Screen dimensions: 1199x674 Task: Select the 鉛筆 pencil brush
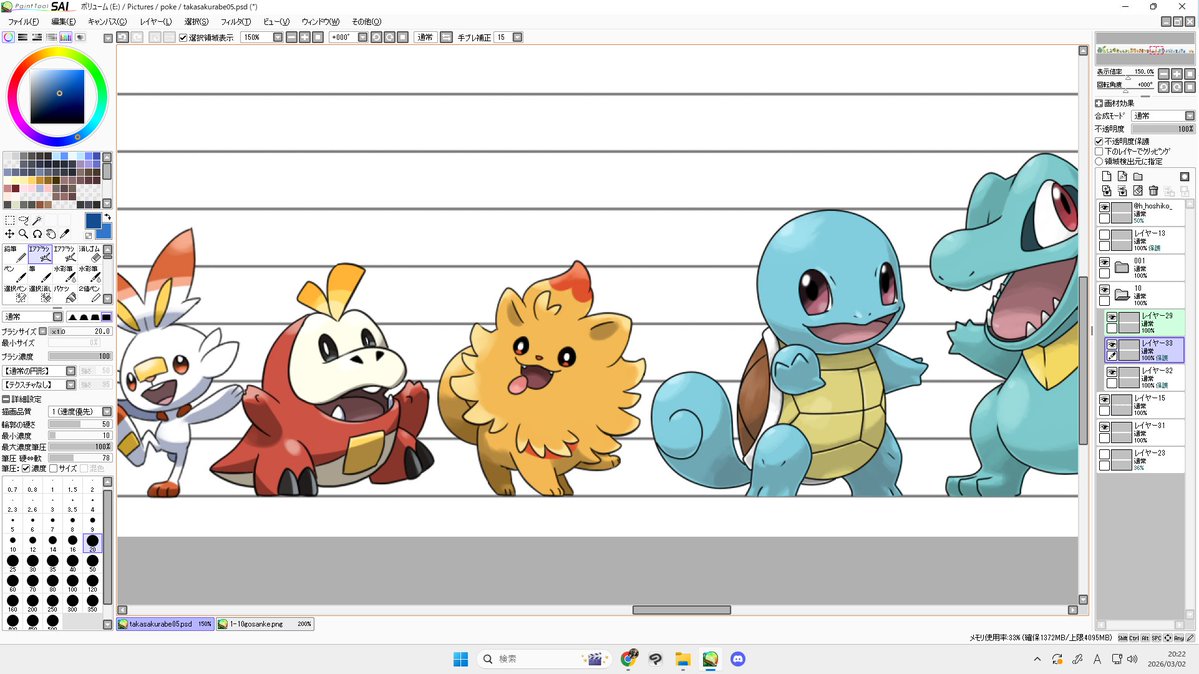15,254
